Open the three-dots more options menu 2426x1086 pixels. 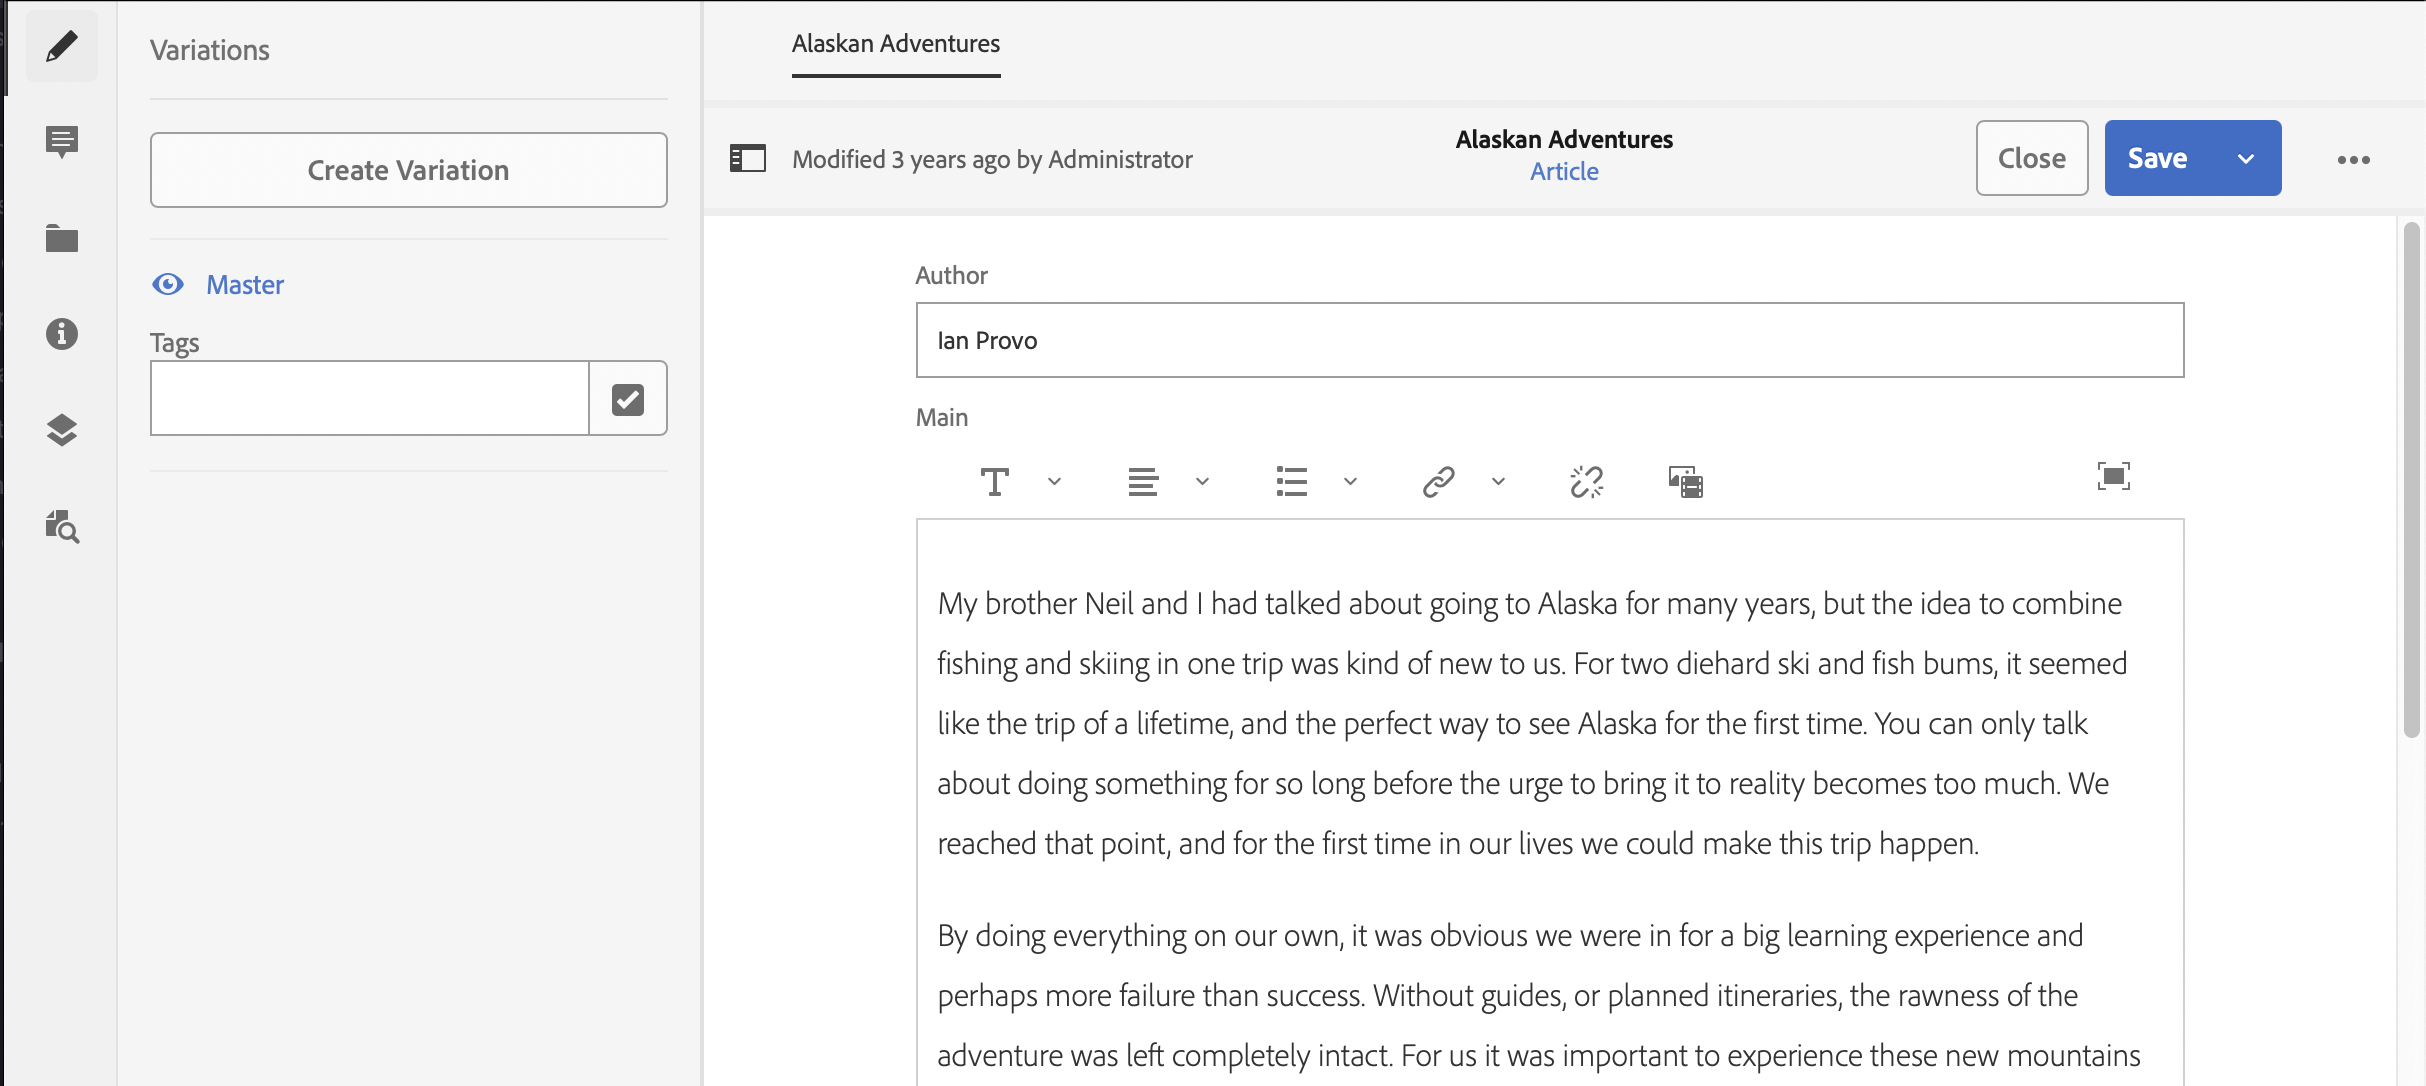[2353, 160]
